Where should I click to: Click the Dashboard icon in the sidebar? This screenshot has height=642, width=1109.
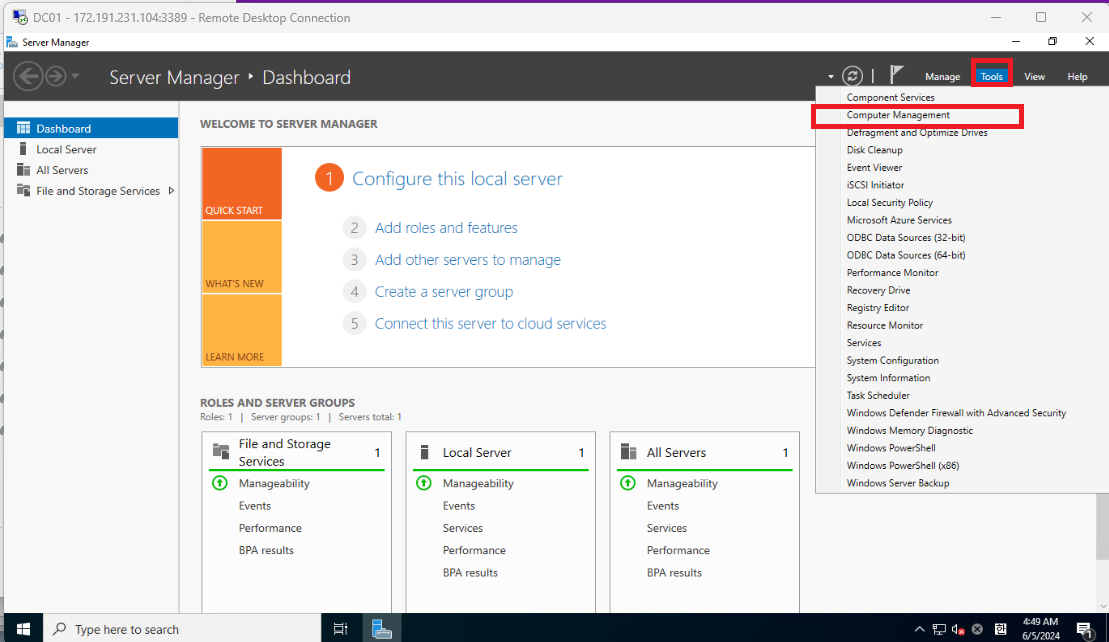[23, 128]
